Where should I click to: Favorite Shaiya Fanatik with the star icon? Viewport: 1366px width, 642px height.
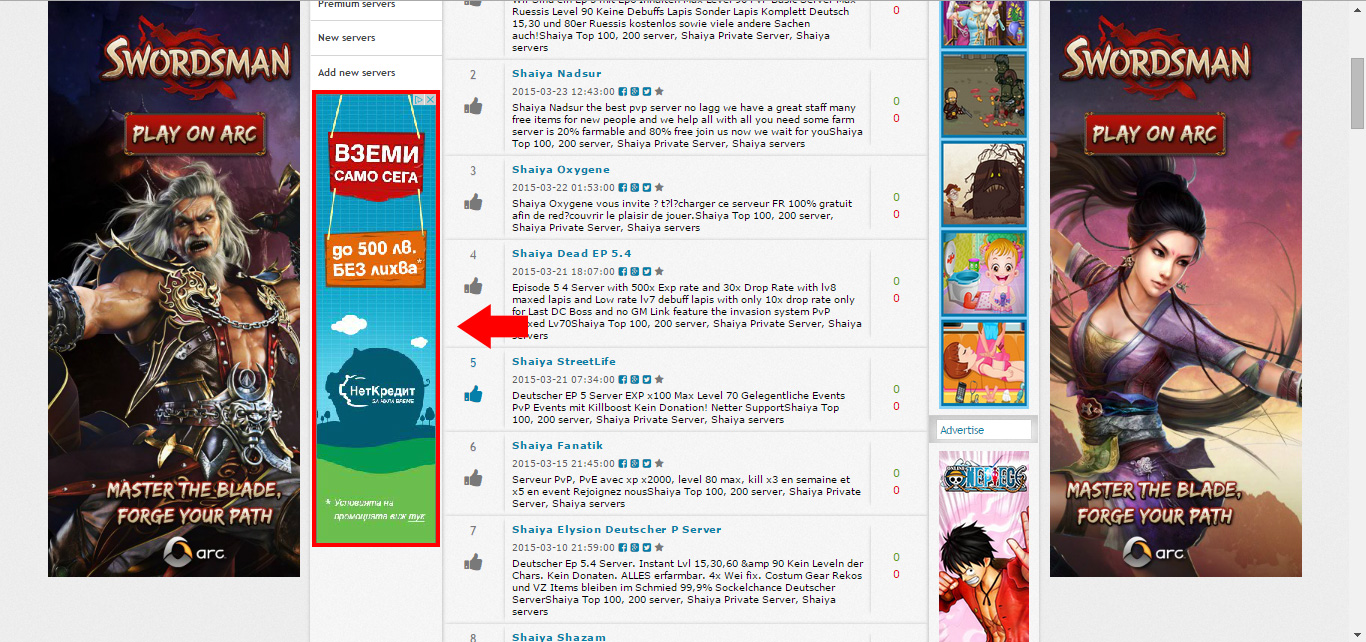tap(659, 463)
